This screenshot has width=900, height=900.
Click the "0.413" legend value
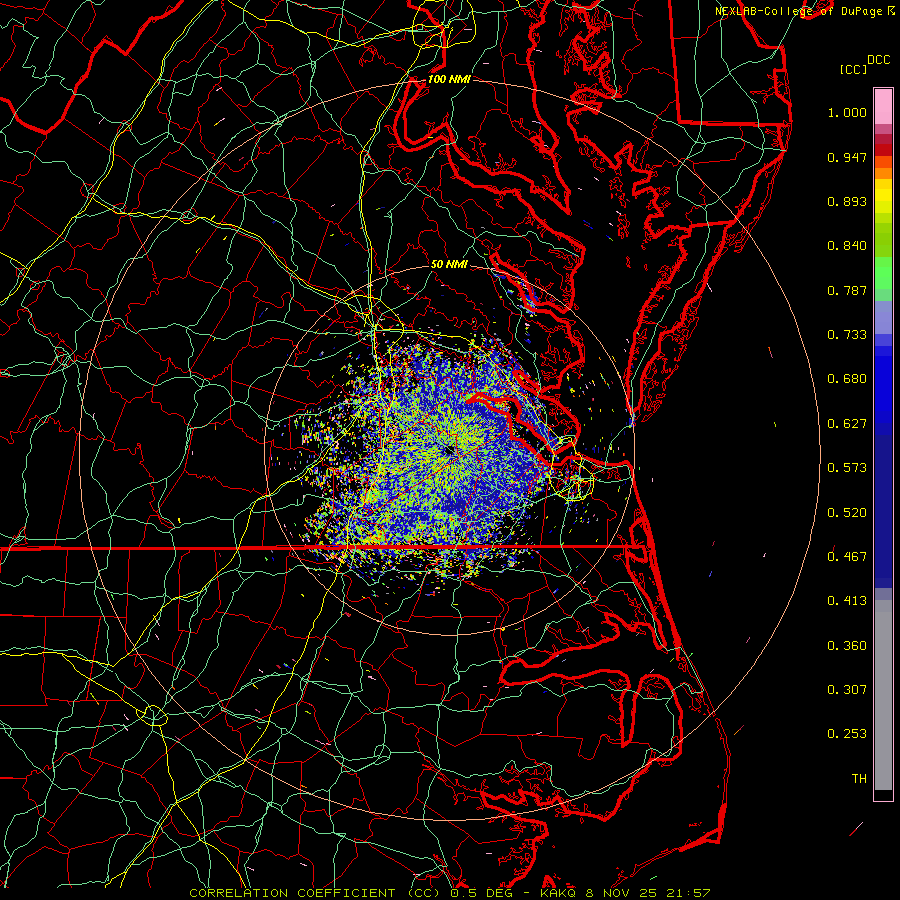(x=847, y=601)
